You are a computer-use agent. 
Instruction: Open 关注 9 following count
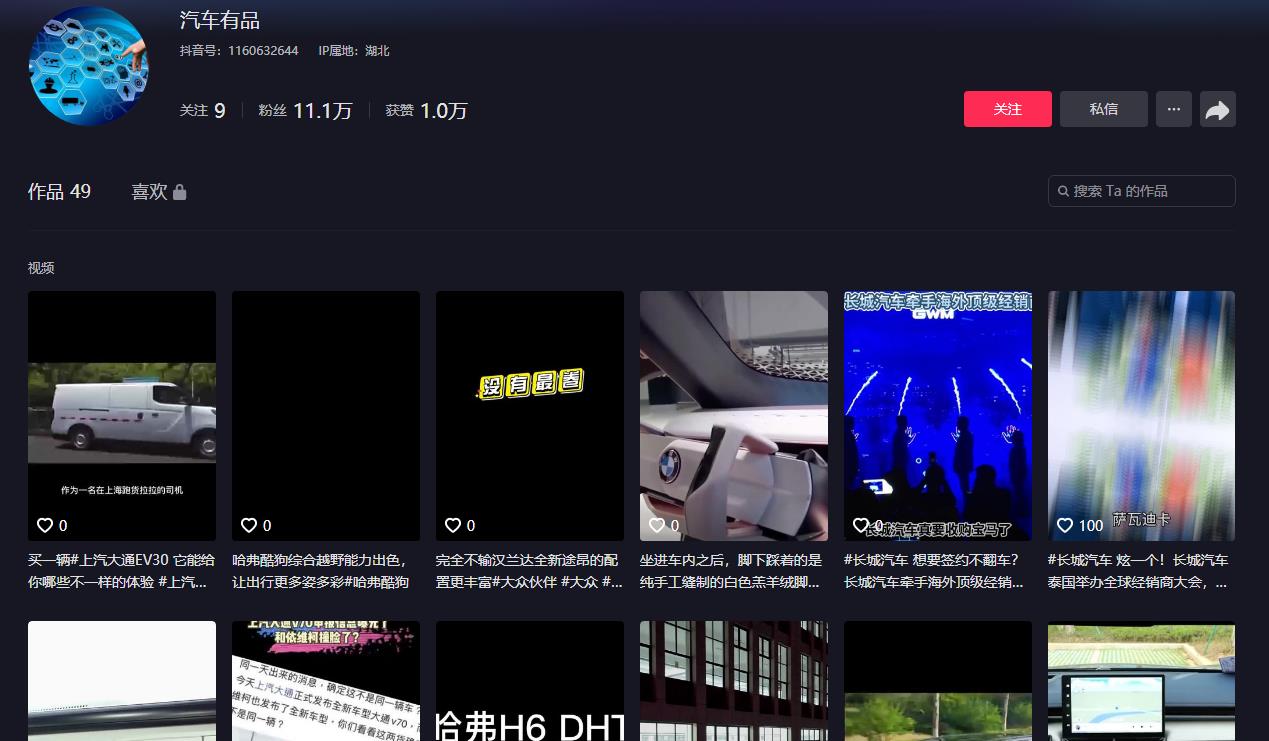(x=202, y=110)
